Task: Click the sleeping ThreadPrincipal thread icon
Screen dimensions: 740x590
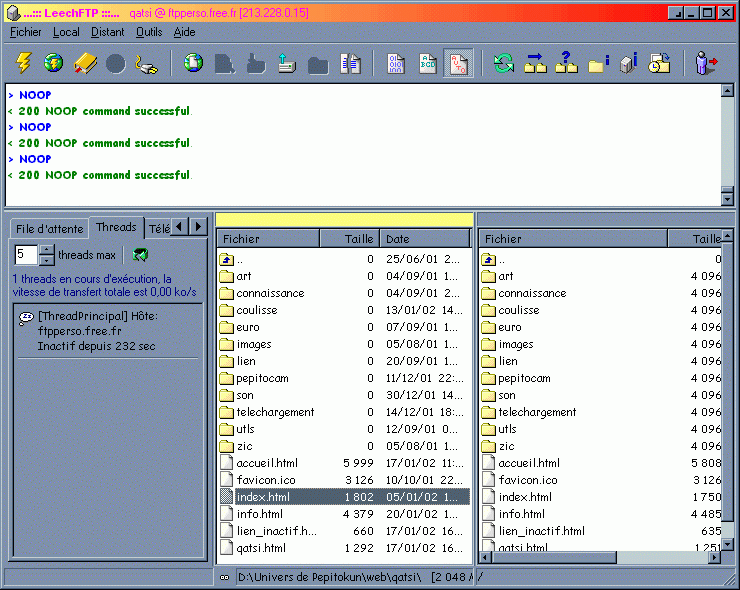Action: coord(26,318)
